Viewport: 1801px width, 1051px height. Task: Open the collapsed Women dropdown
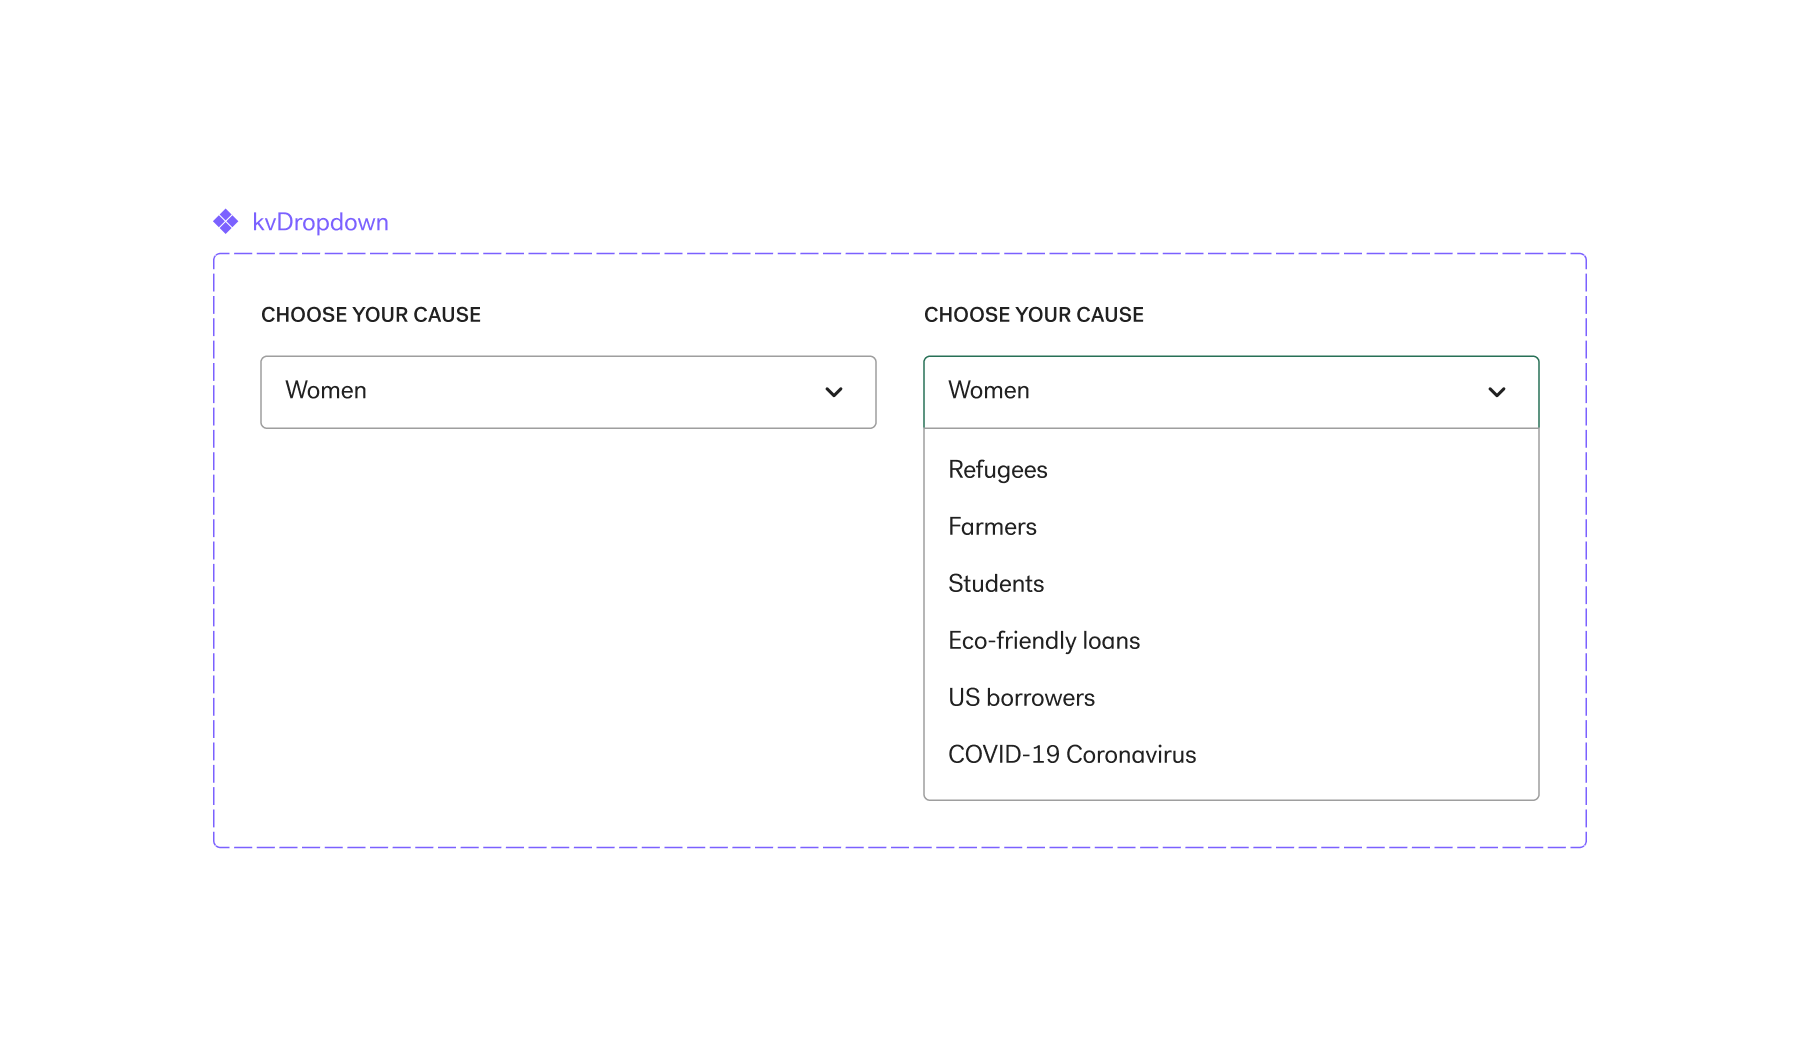(x=568, y=392)
